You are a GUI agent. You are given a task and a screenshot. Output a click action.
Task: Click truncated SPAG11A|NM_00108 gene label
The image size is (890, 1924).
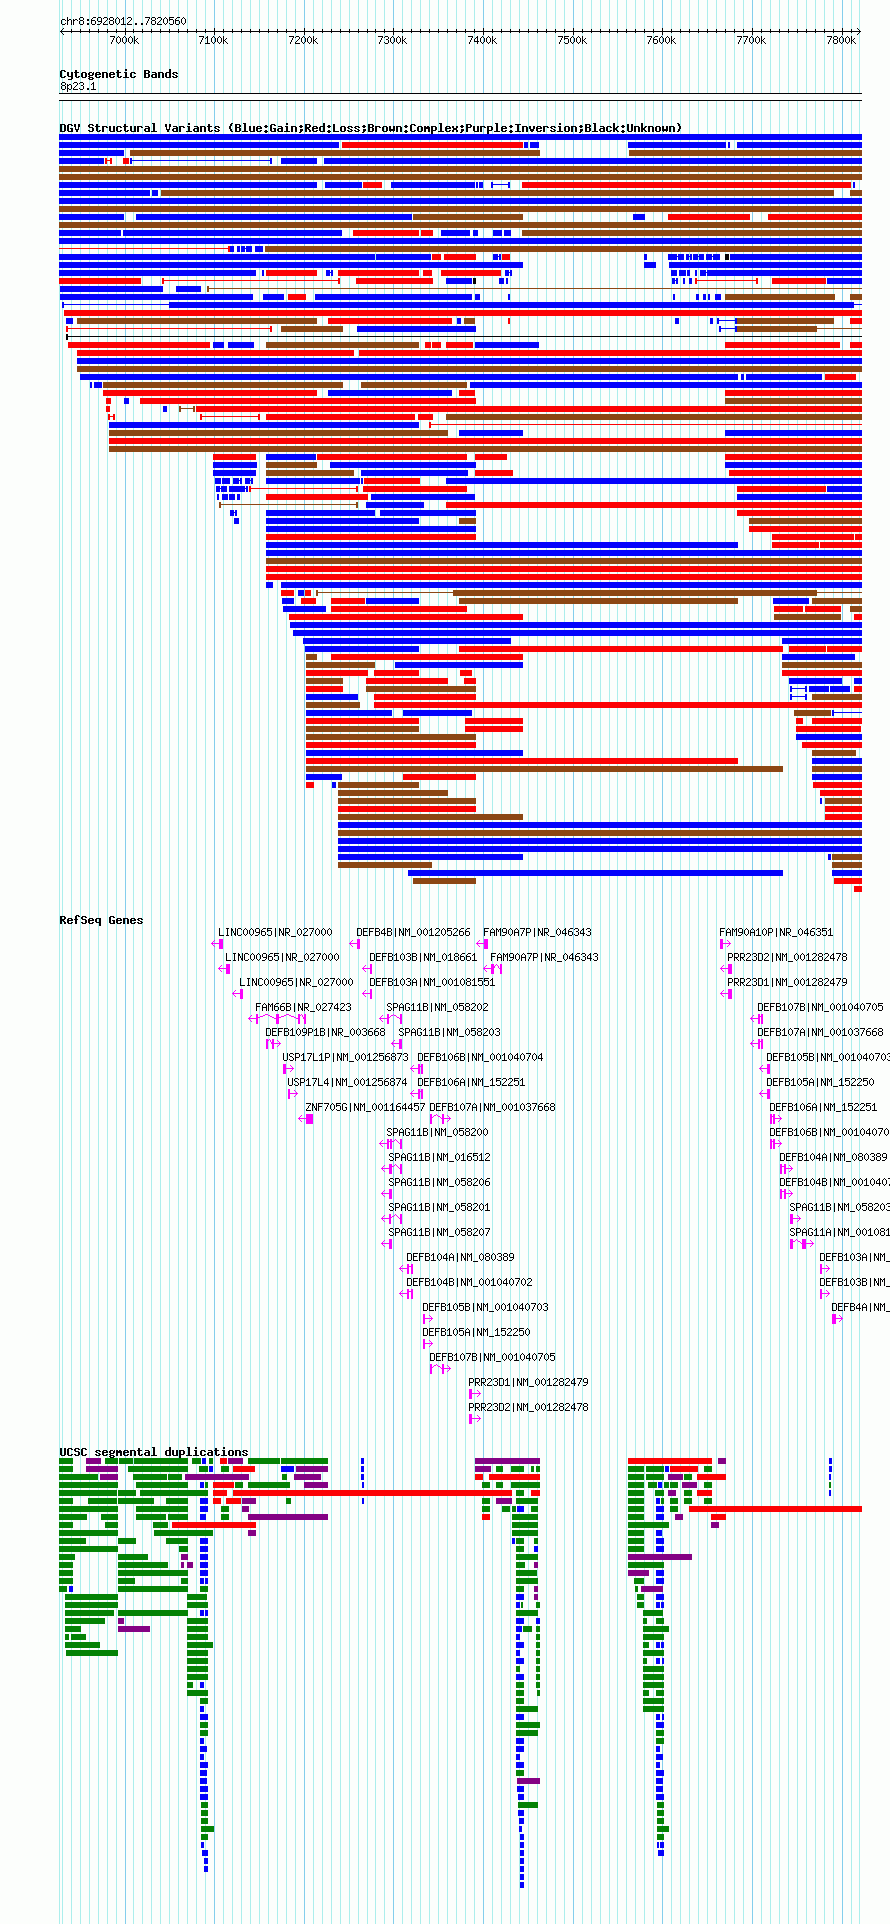[x=839, y=1232]
